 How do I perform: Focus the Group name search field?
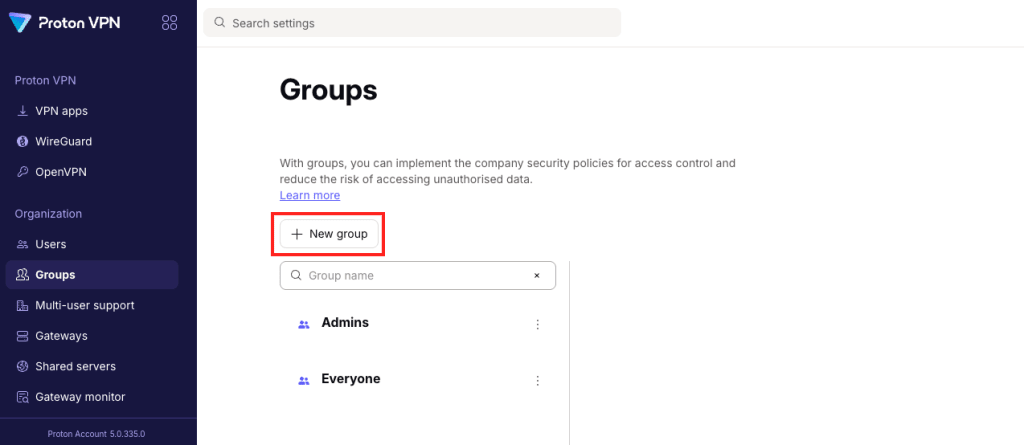point(418,276)
